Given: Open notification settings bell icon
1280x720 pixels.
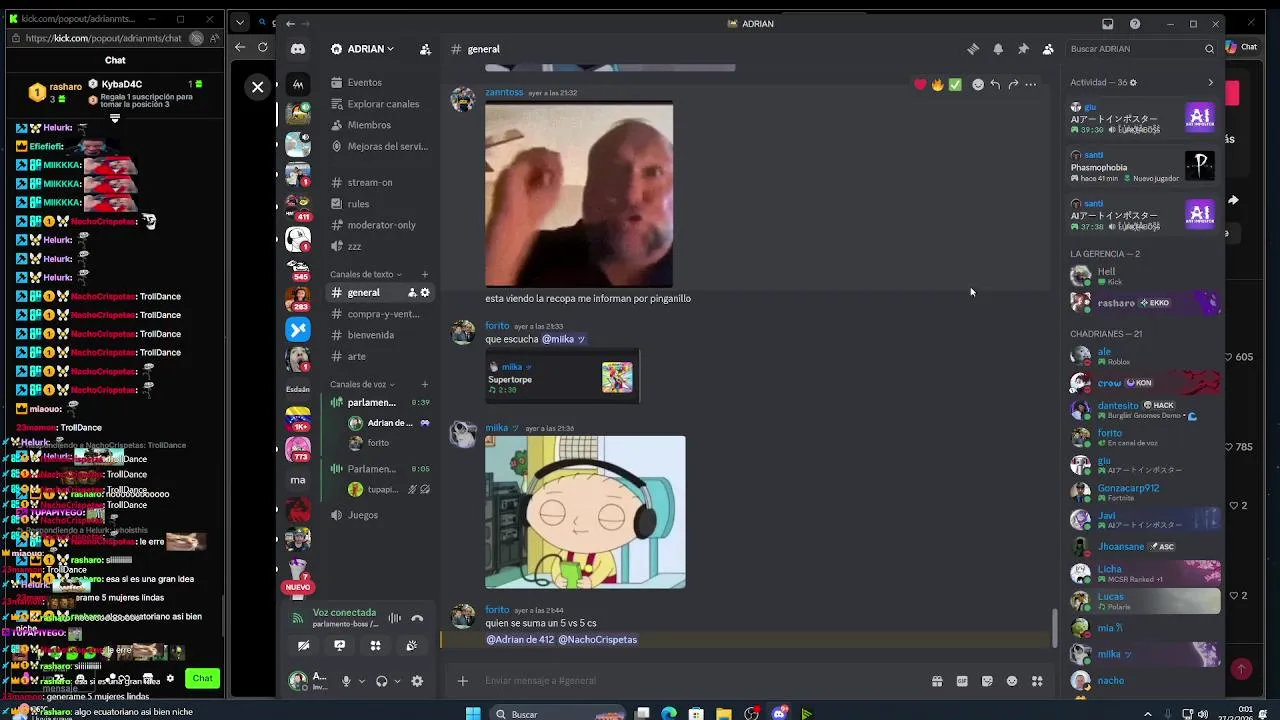Looking at the screenshot, I should [998, 49].
